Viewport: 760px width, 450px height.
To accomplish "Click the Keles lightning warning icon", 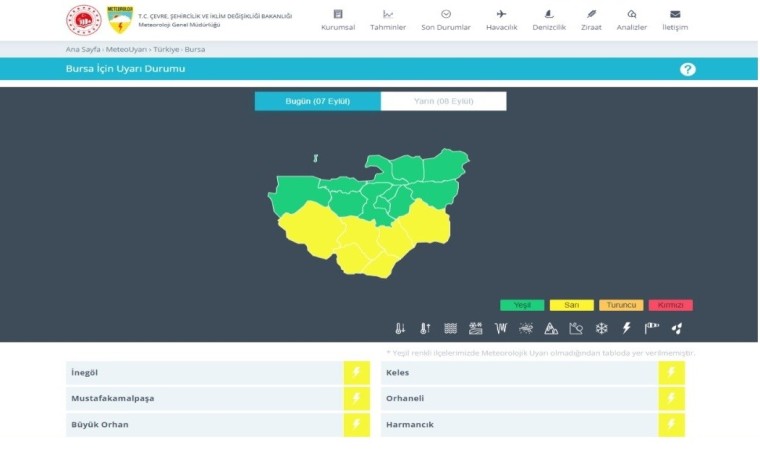I will [671, 373].
